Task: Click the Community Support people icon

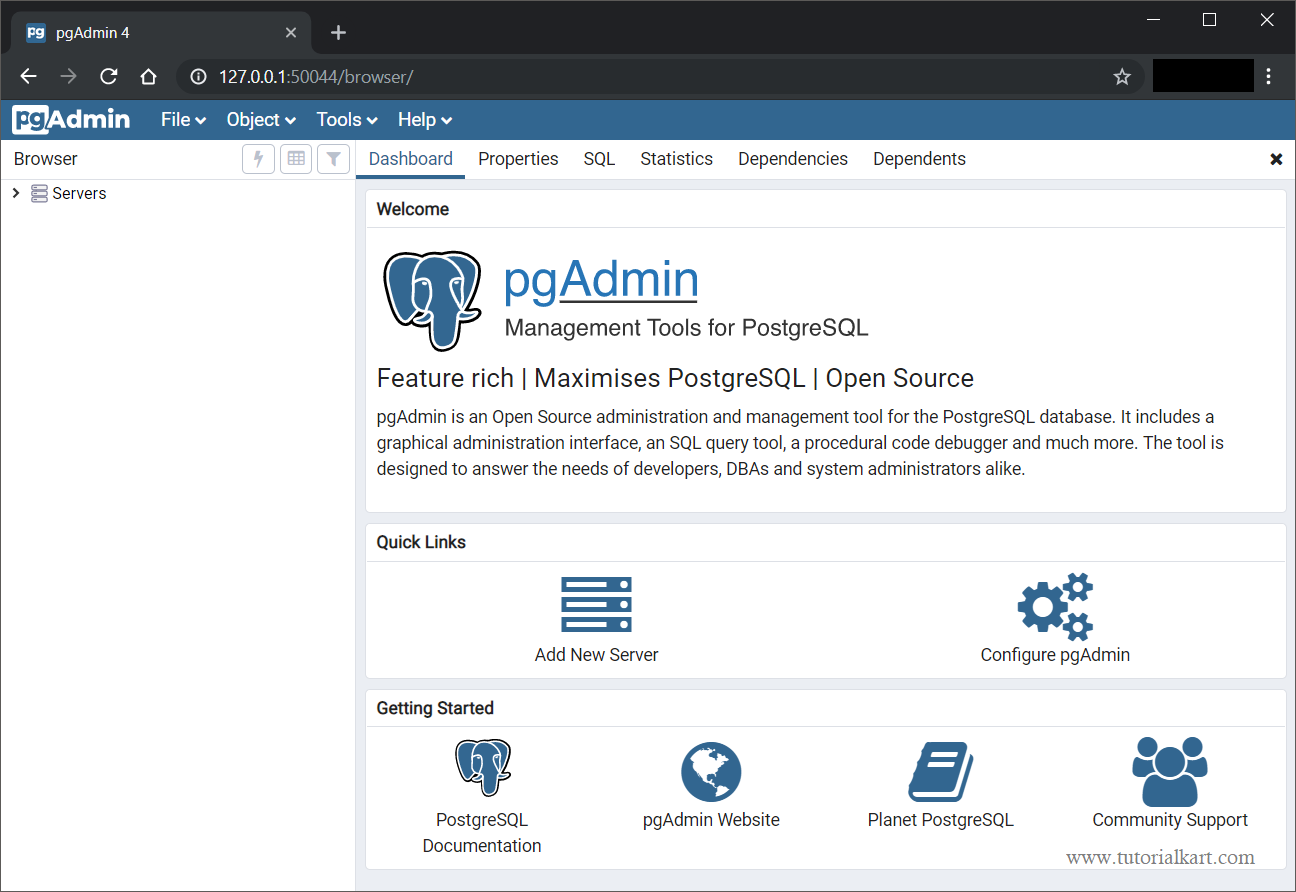Action: click(1170, 770)
